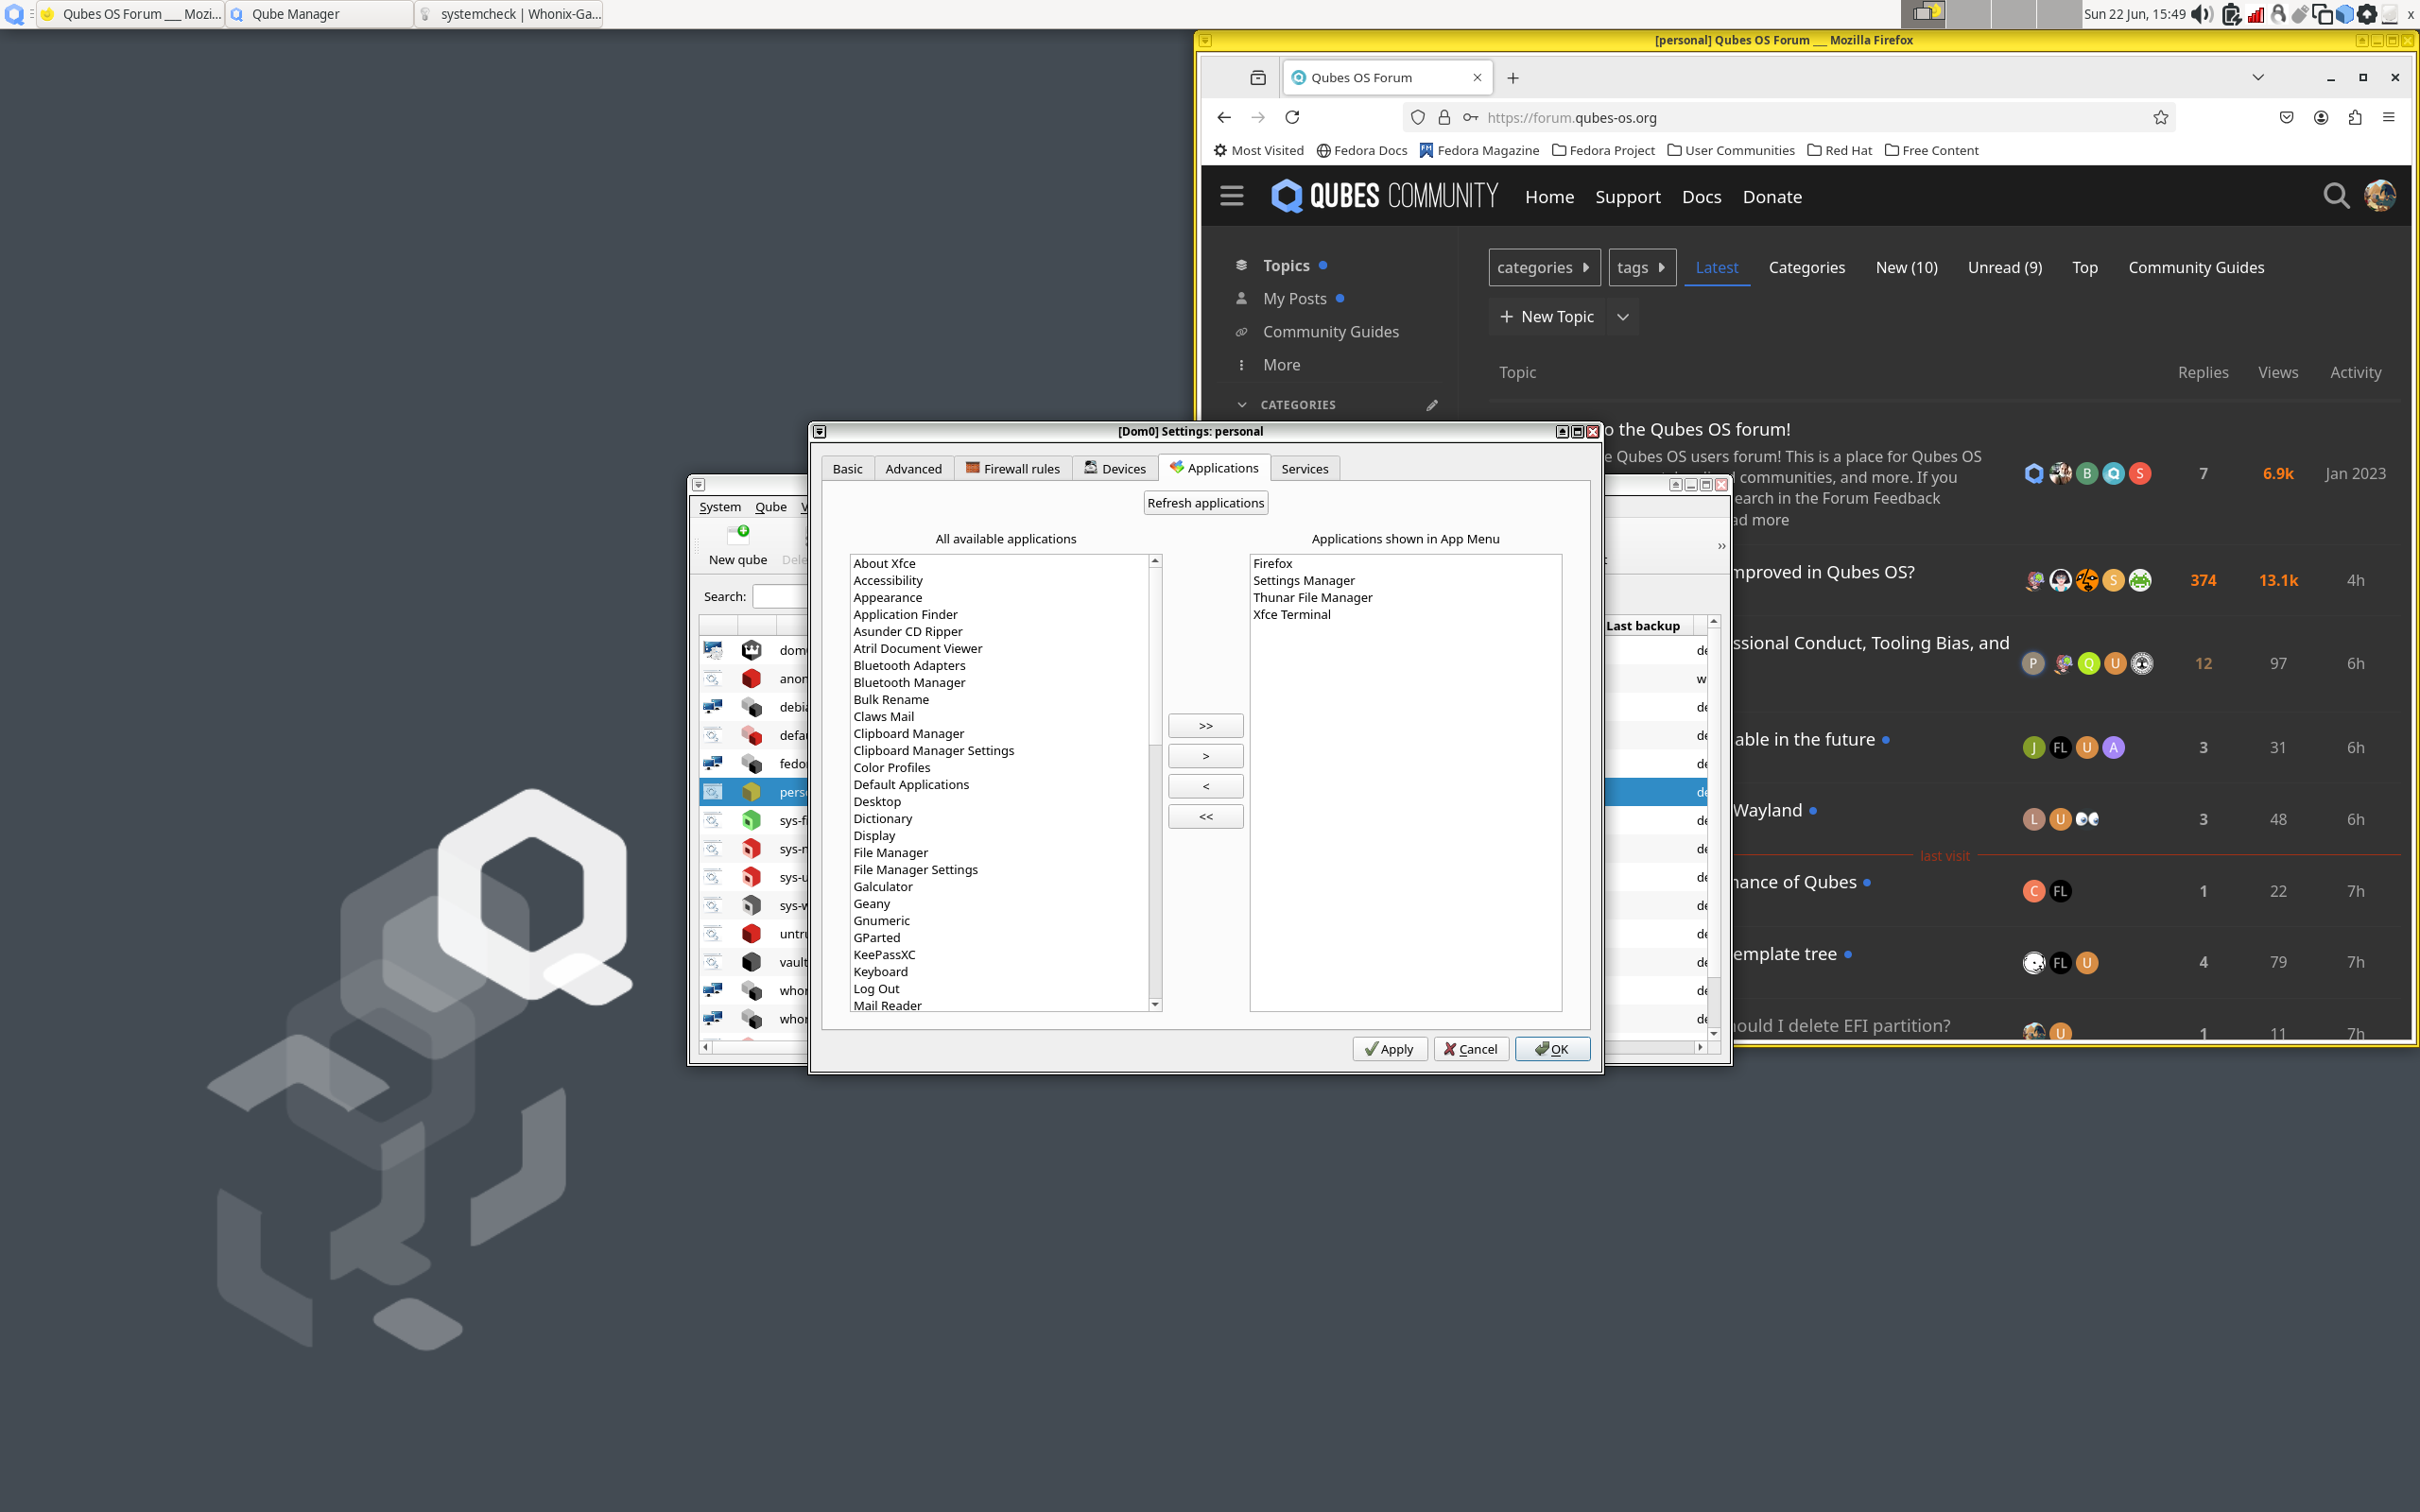This screenshot has width=2420, height=1512.
Task: Toggle the forum sidebar hamburger icon
Action: coord(1232,196)
